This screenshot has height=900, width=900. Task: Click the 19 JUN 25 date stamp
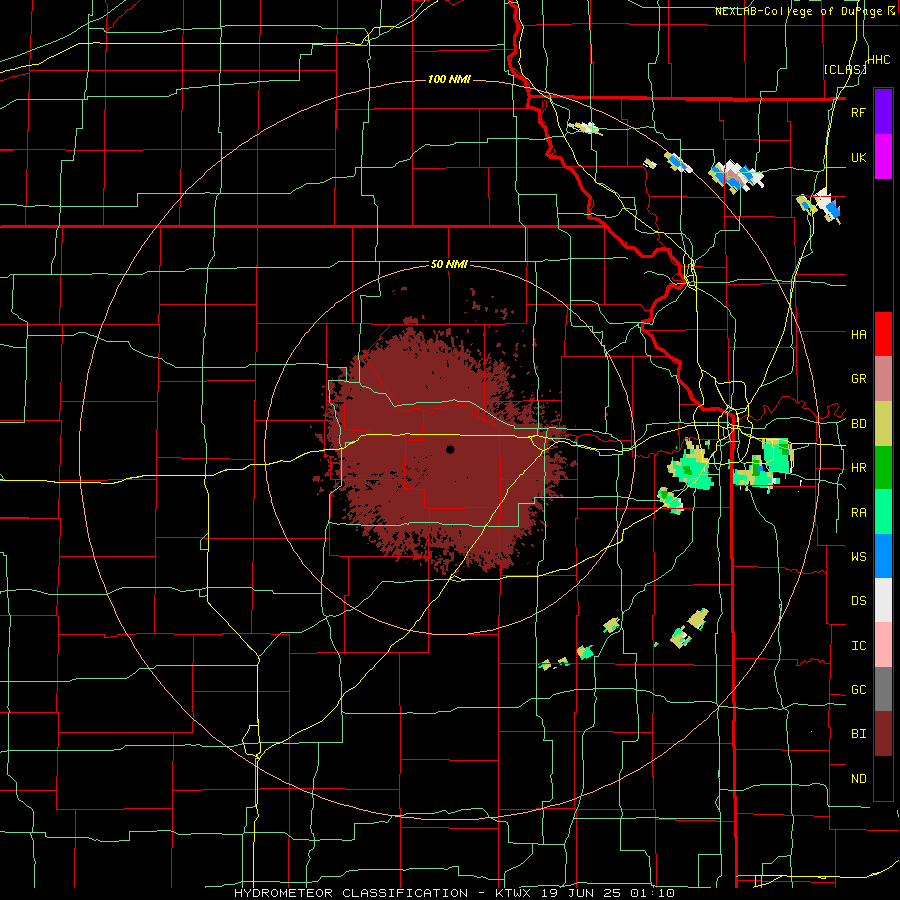click(x=581, y=893)
